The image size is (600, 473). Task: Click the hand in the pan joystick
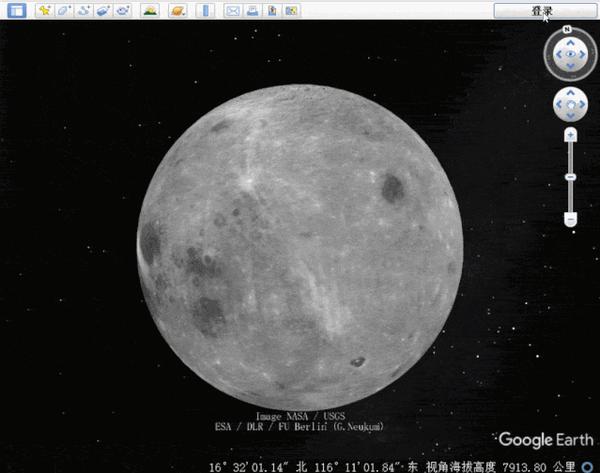point(571,104)
